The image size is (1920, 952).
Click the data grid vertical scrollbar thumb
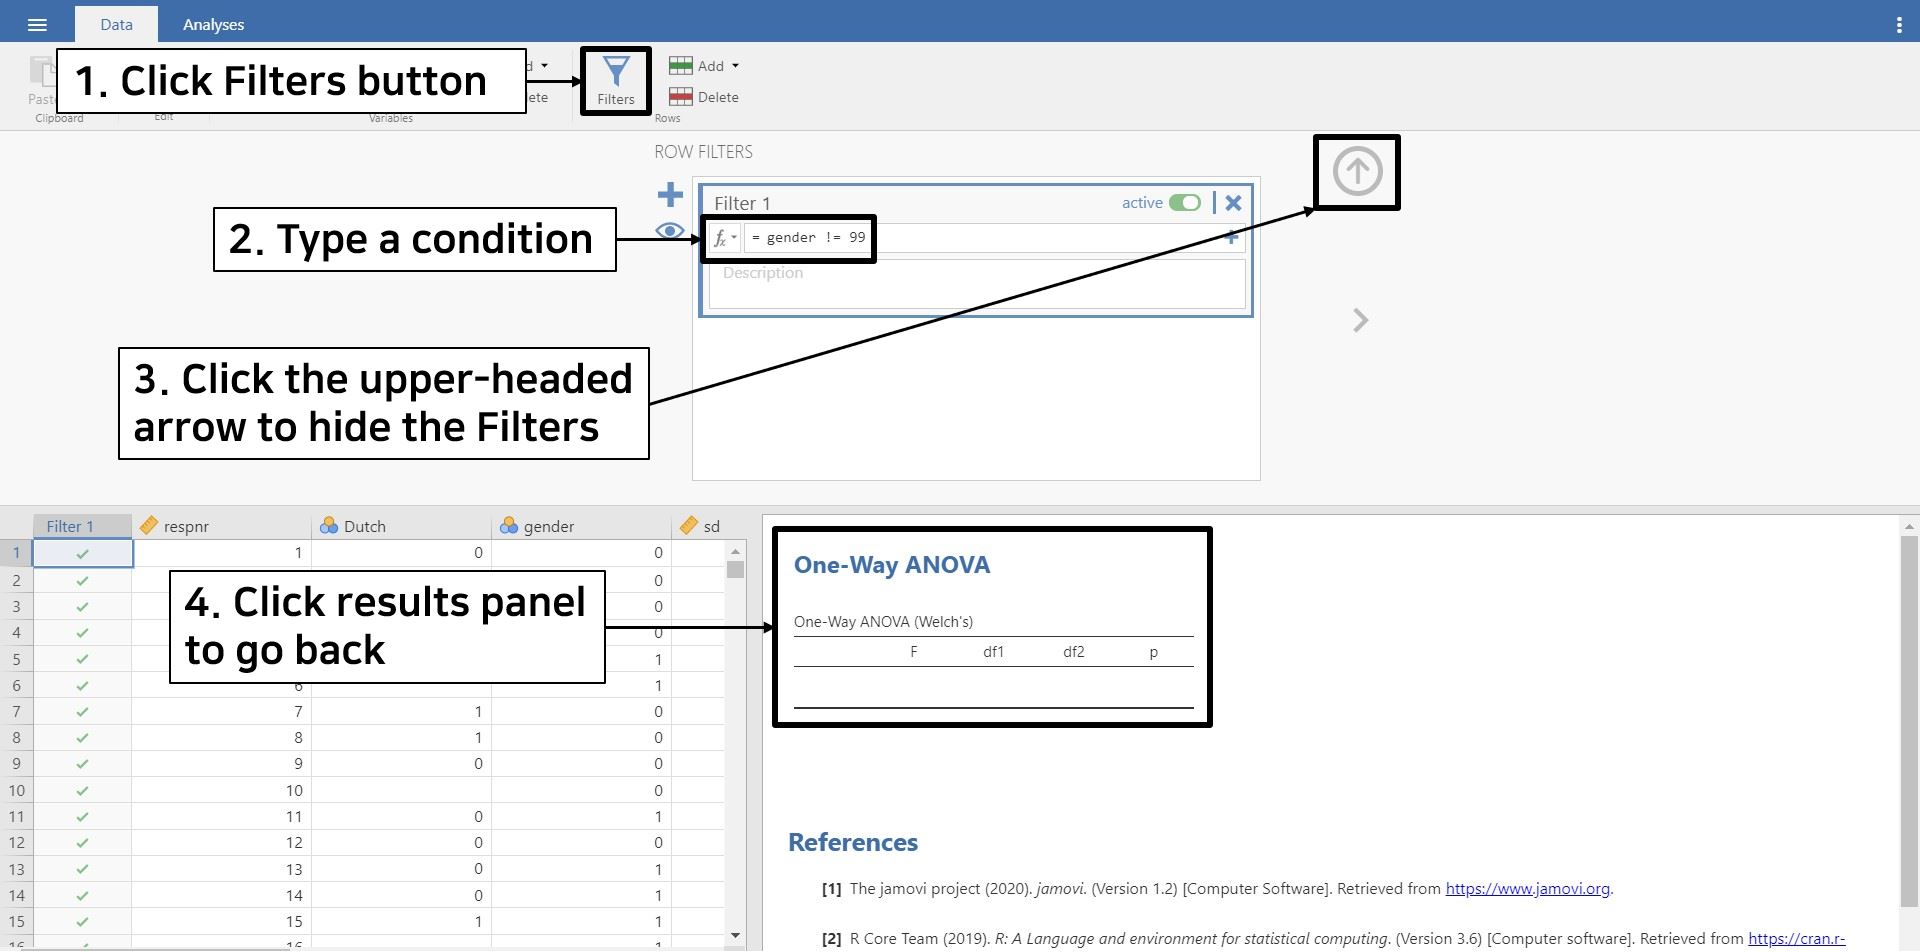pyautogui.click(x=735, y=569)
